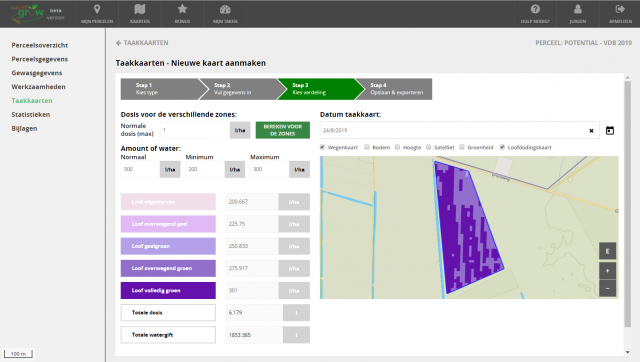The image size is (640, 362).
Task: Click the Normaal water amount field
Action: coord(140,169)
